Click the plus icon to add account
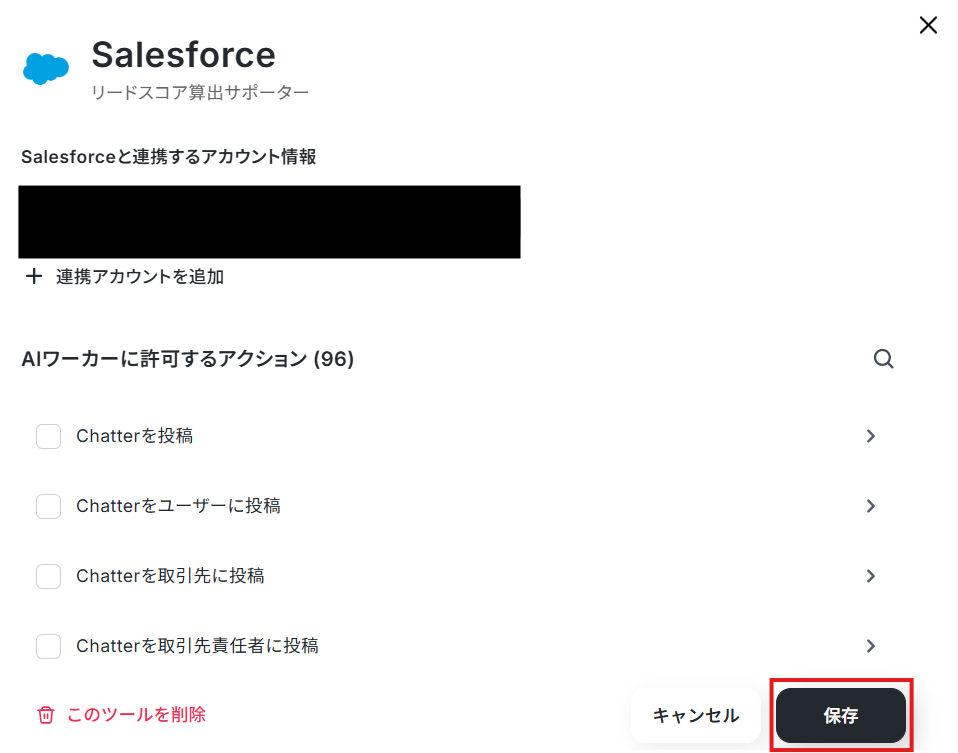Viewport: 958px width, 753px height. (34, 276)
